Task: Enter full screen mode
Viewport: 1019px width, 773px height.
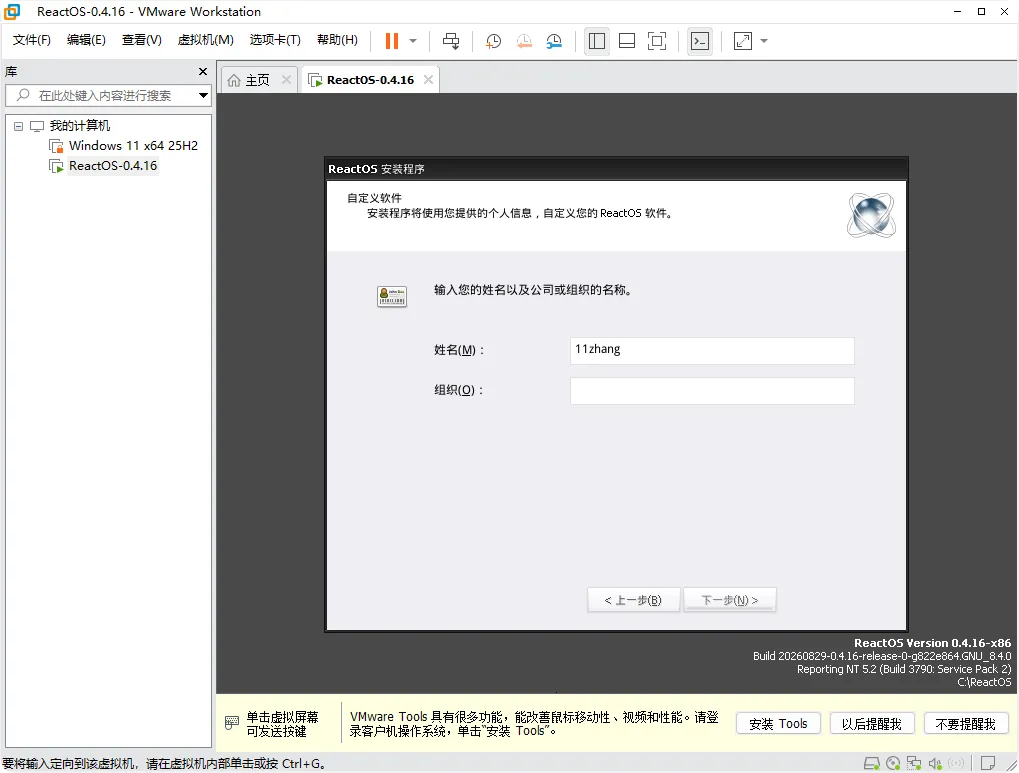Action: tap(657, 41)
